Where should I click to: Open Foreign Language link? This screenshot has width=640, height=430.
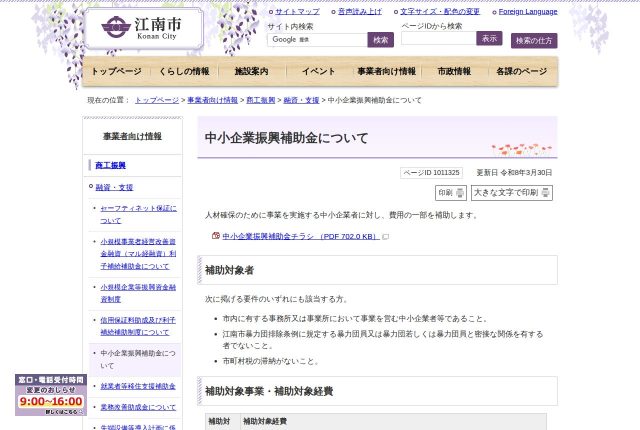tap(528, 11)
